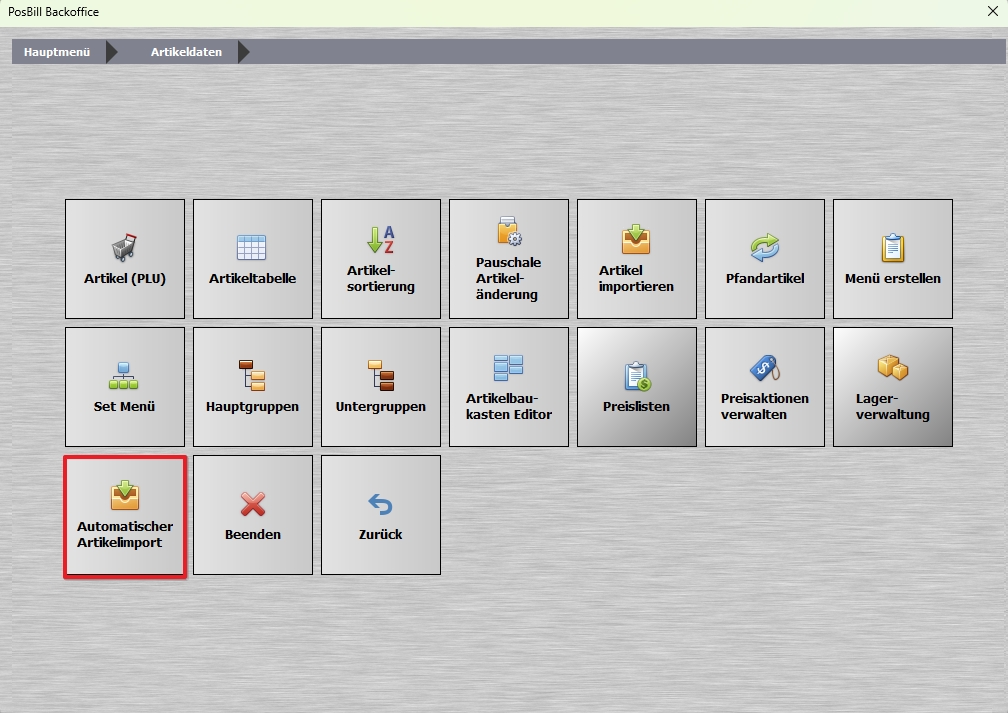This screenshot has height=713, width=1008.
Task: Start the Automatischer Artikelimport tile
Action: click(x=125, y=516)
